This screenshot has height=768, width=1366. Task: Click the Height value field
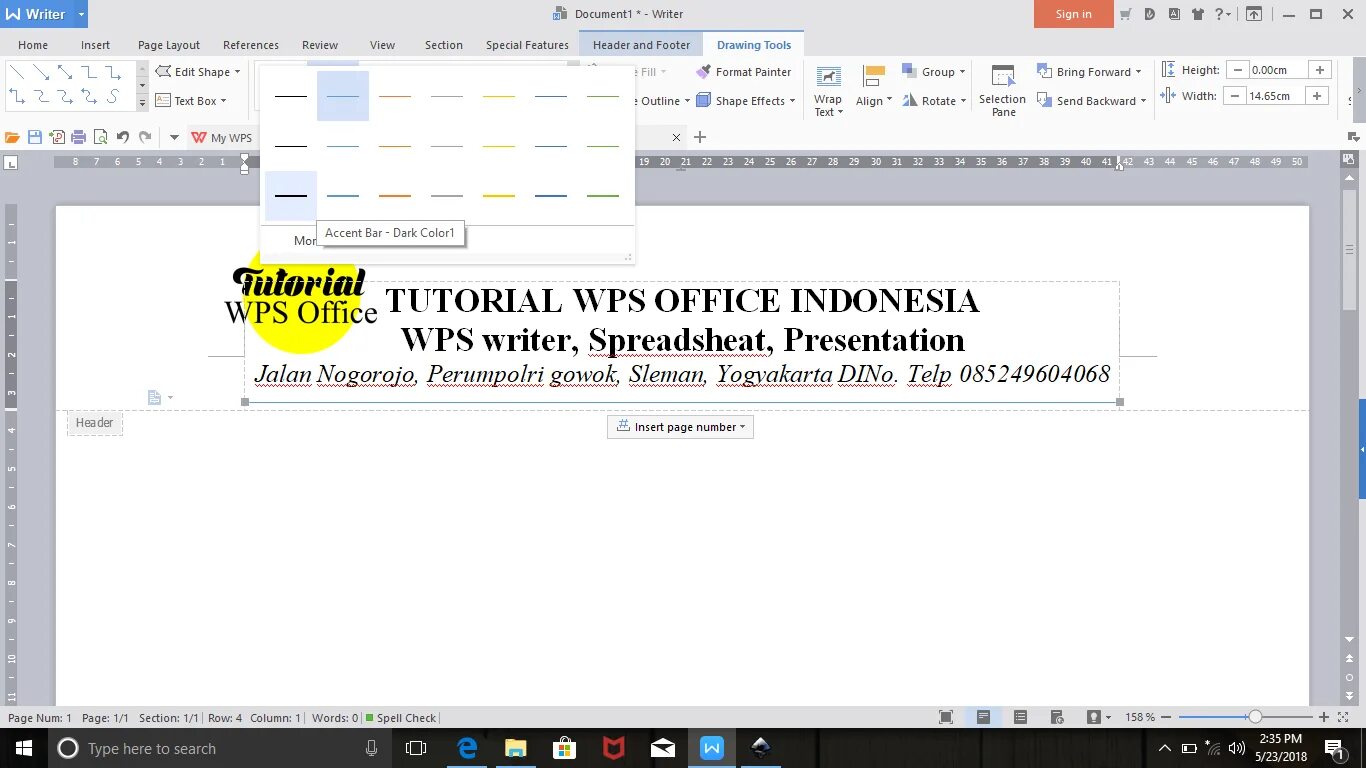tap(1279, 70)
